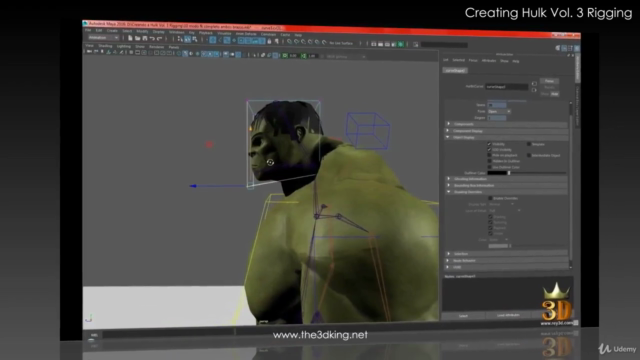Click the Presets button
This screenshot has height=360, width=640.
tap(549, 87)
